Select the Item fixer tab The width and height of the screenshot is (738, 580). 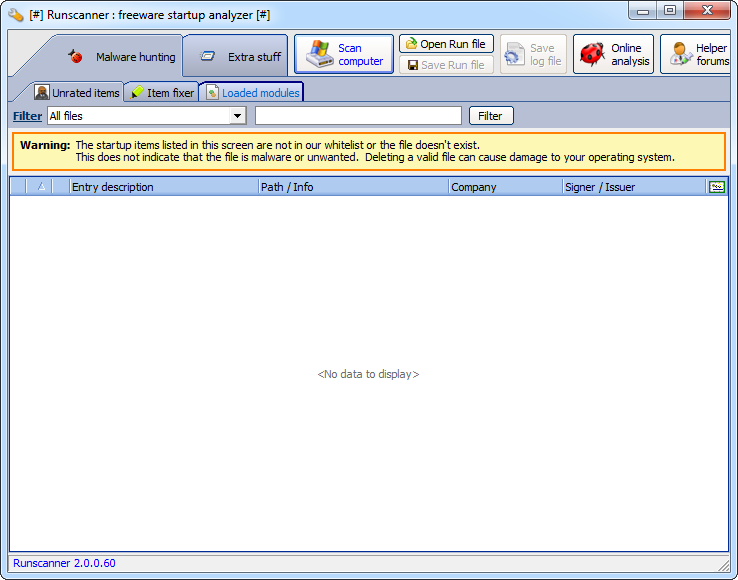pyautogui.click(x=162, y=93)
